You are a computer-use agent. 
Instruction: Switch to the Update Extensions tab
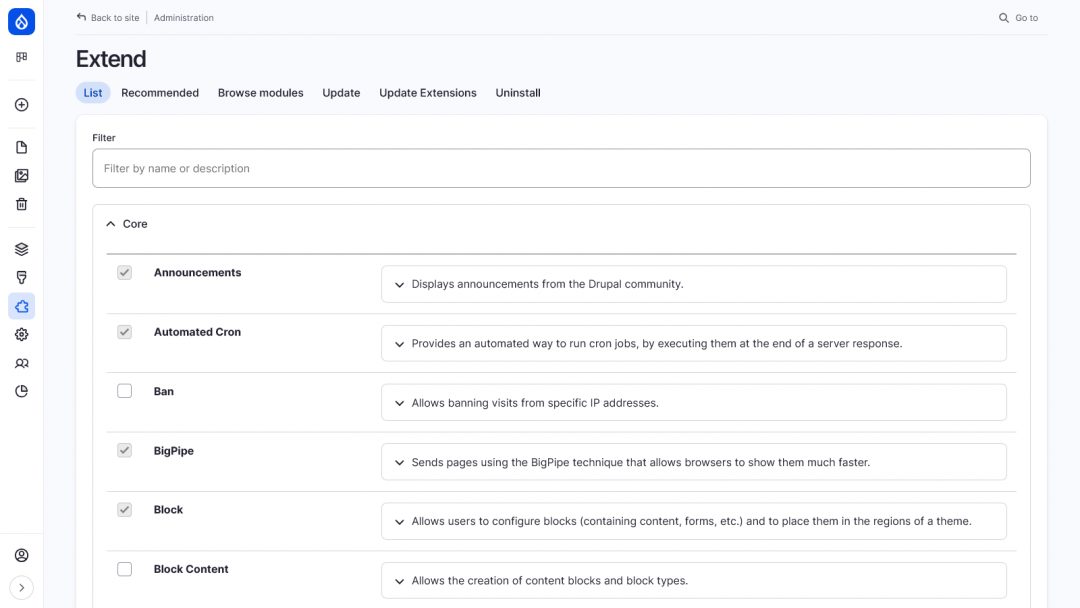tap(428, 93)
